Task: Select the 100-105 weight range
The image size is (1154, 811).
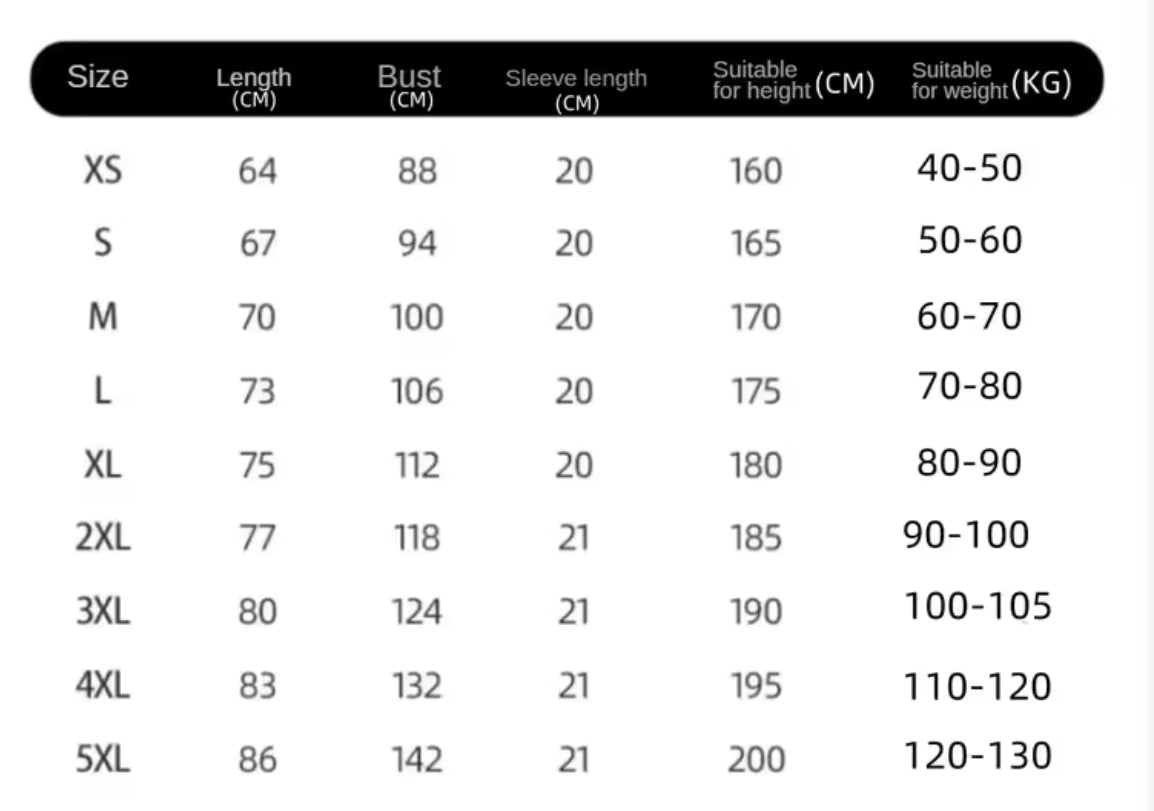Action: point(978,606)
